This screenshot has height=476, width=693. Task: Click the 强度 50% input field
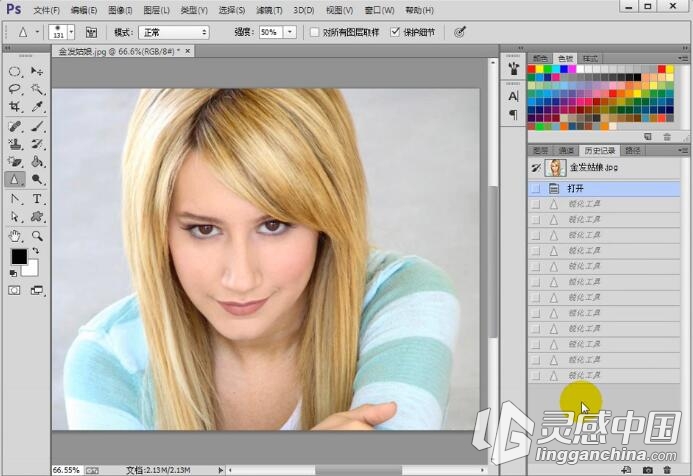click(270, 32)
